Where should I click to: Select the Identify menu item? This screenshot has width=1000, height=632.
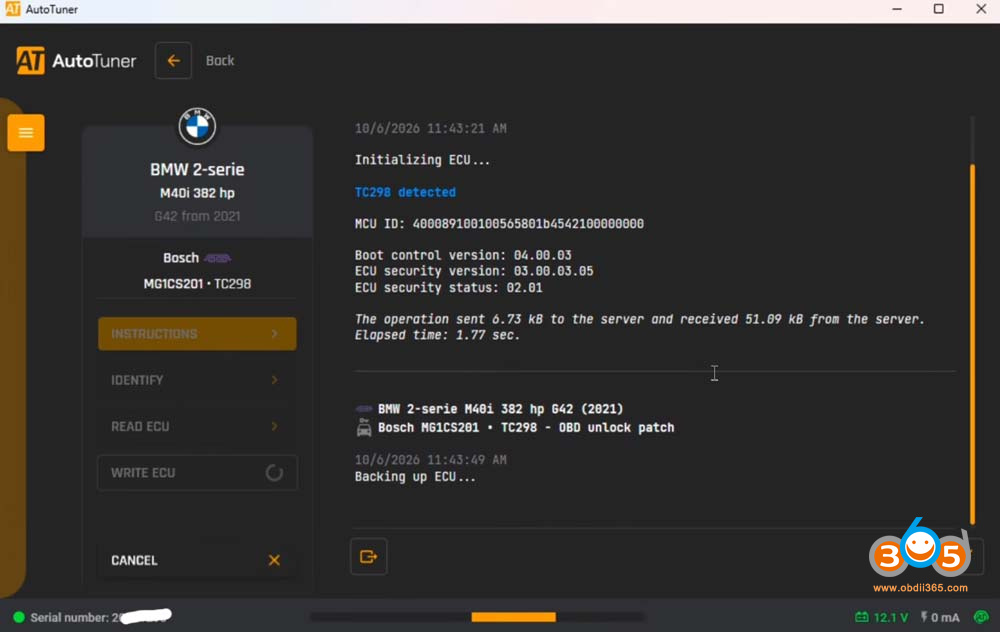tap(197, 380)
